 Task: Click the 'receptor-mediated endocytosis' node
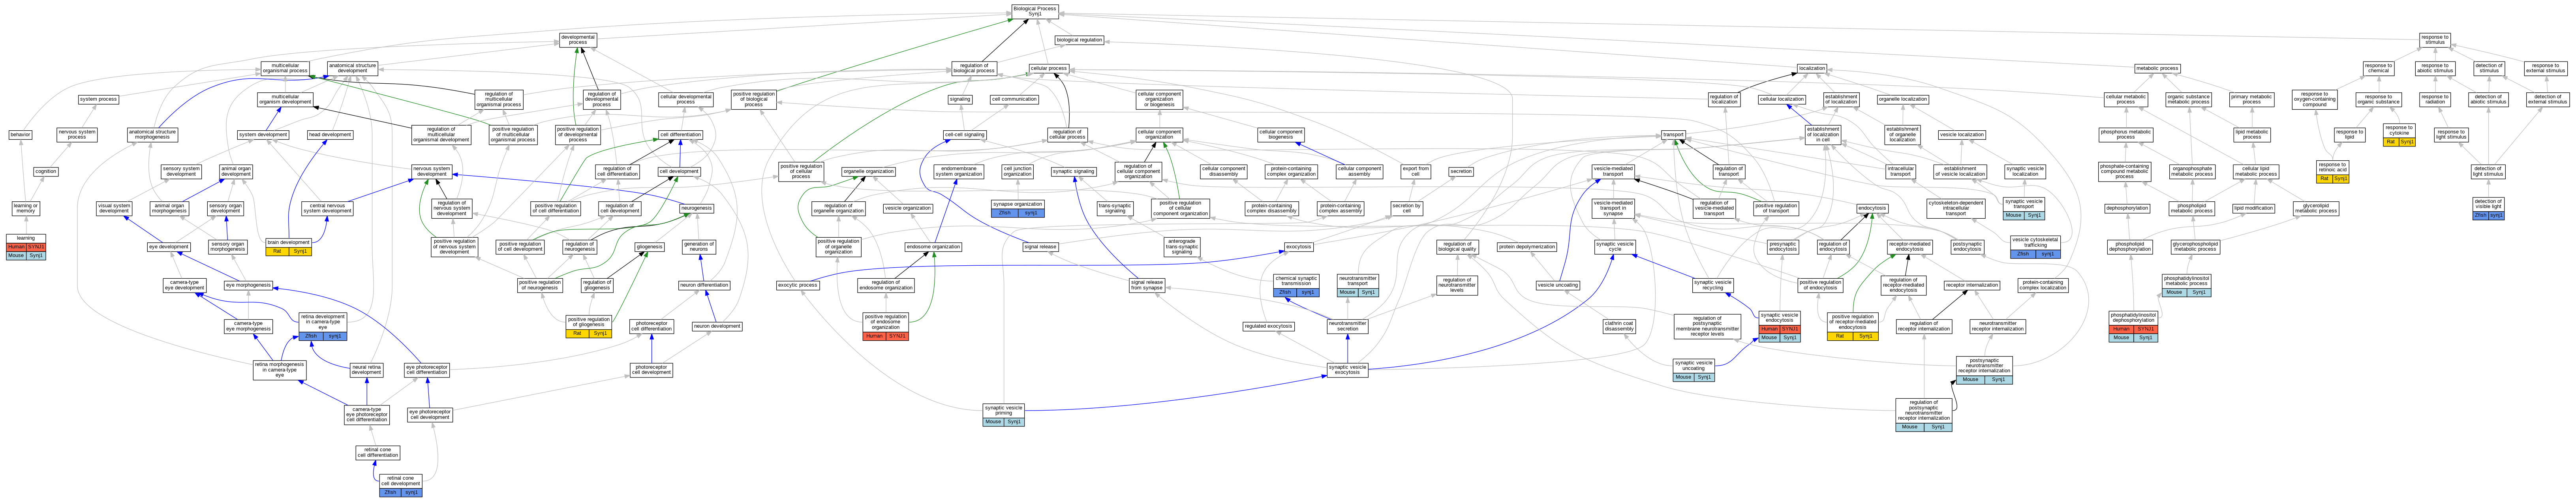[1909, 247]
